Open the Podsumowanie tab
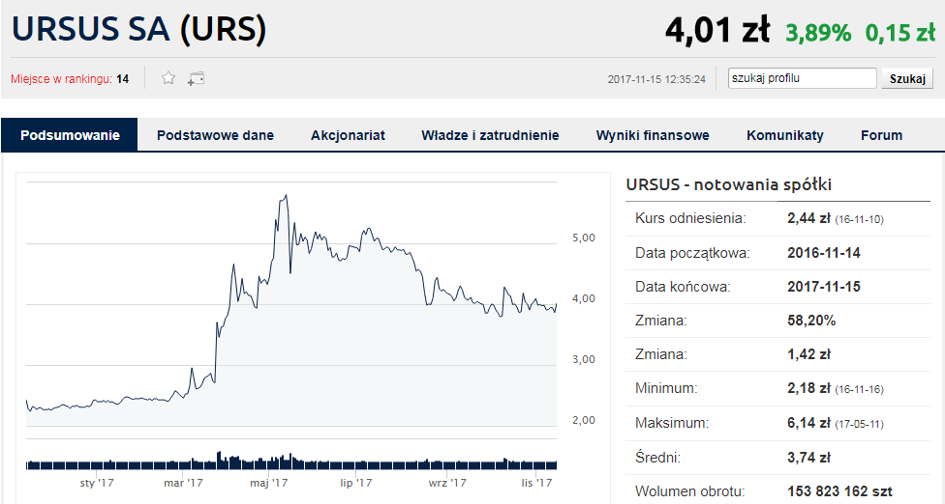Viewport: 945px width, 504px height. (x=70, y=135)
